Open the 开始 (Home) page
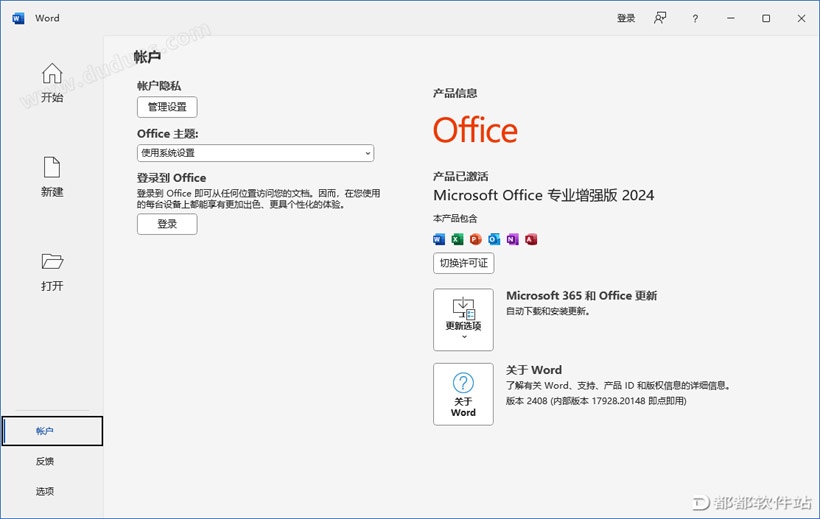Image resolution: width=820 pixels, height=519 pixels. (x=52, y=83)
